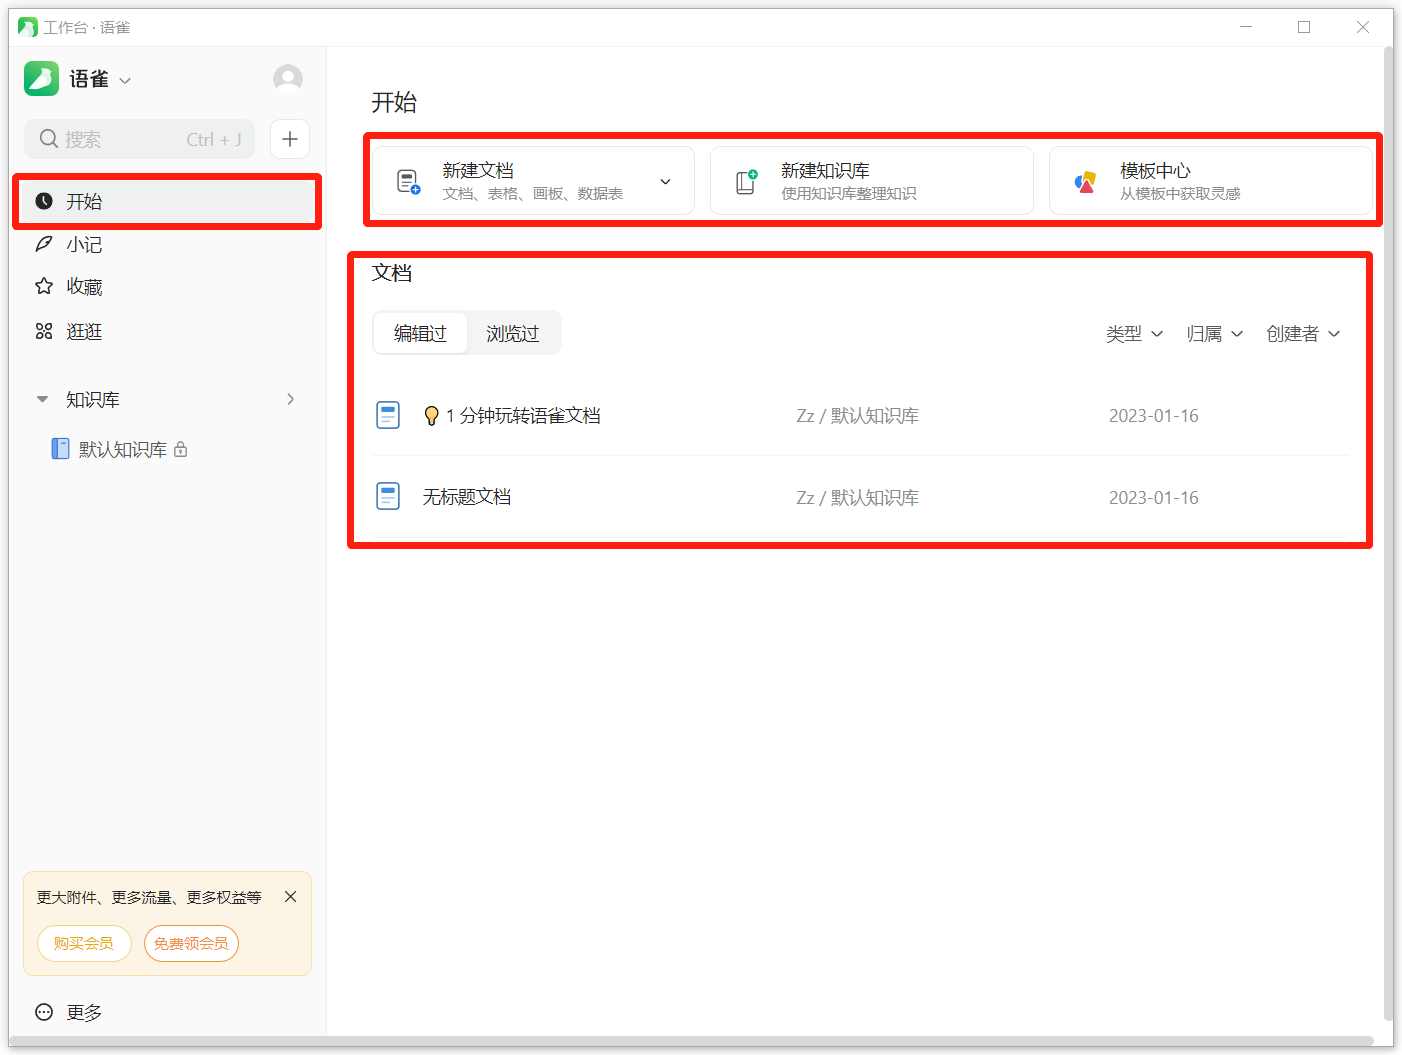Click the ellipsis icon beside 更多
The width and height of the screenshot is (1402, 1055).
point(44,1012)
